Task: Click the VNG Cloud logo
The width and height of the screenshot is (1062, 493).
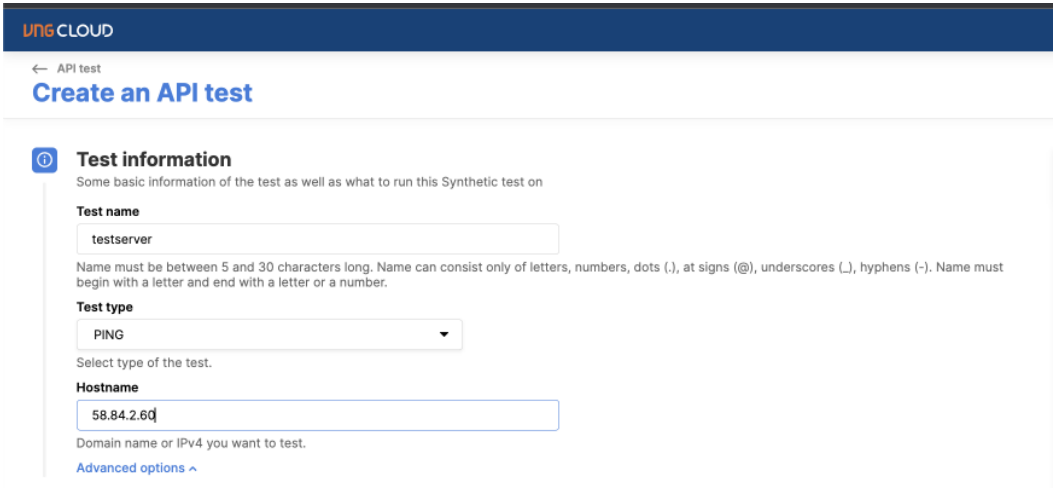Action: coord(68,30)
